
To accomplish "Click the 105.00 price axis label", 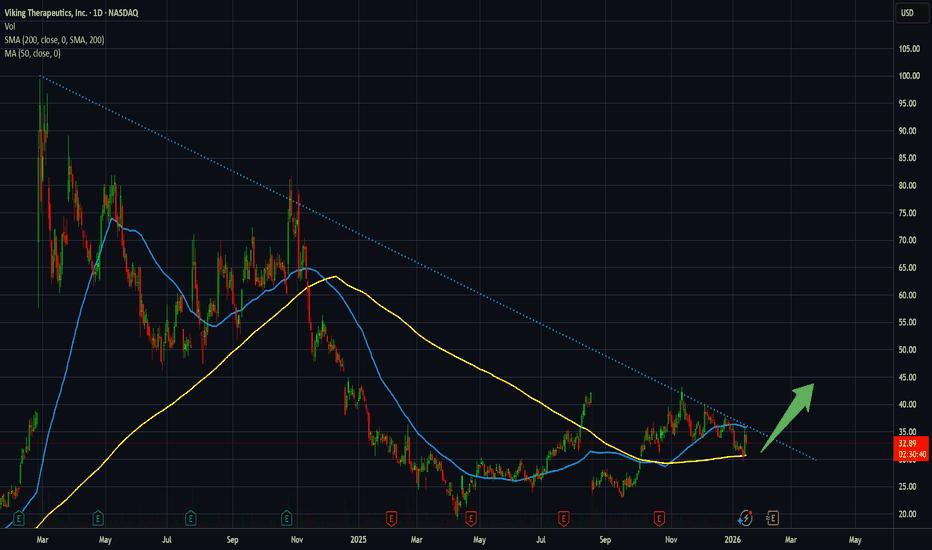I will (909, 49).
